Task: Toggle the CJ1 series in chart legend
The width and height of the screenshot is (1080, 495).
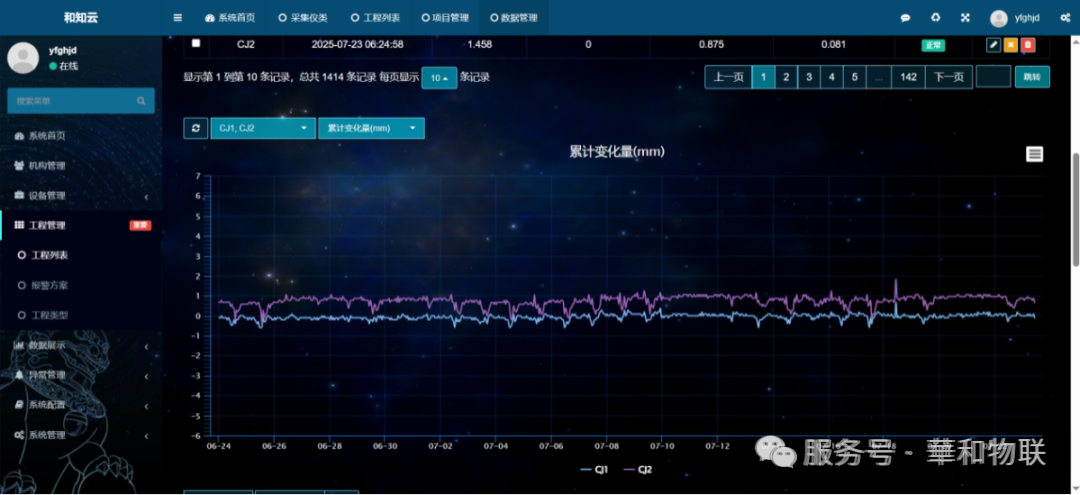Action: click(594, 470)
